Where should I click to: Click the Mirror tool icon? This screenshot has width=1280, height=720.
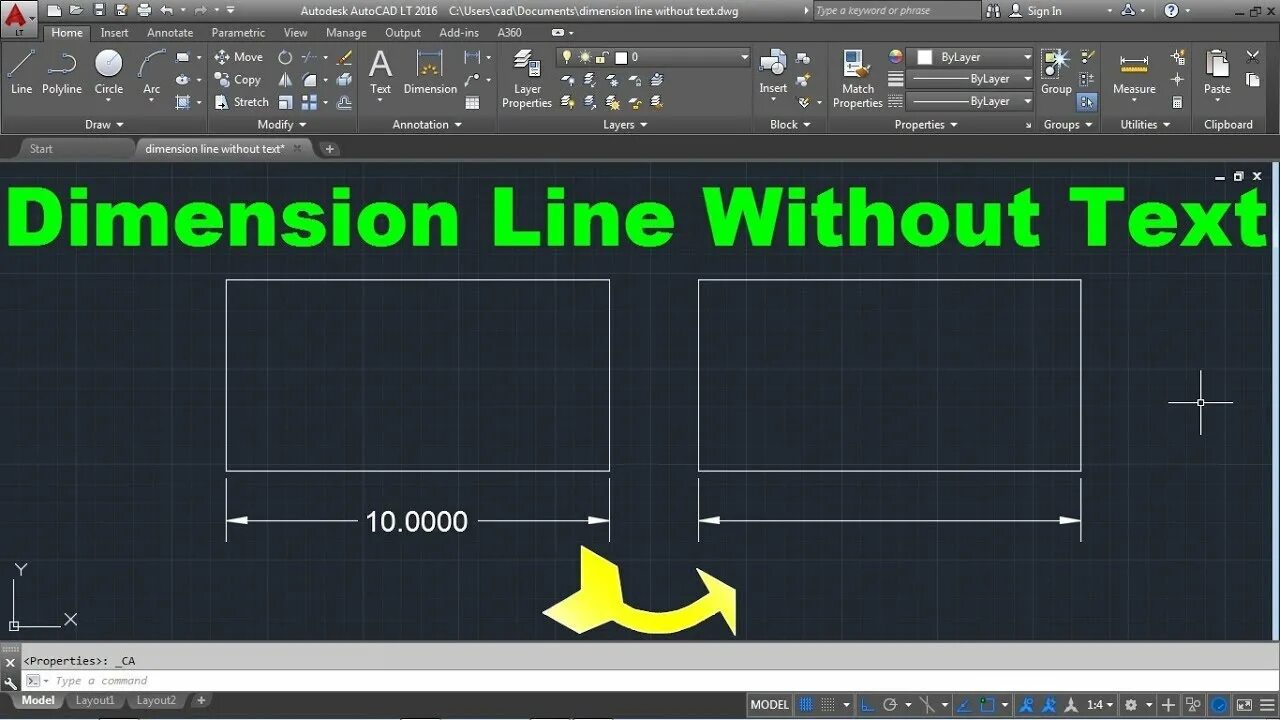[x=285, y=79]
